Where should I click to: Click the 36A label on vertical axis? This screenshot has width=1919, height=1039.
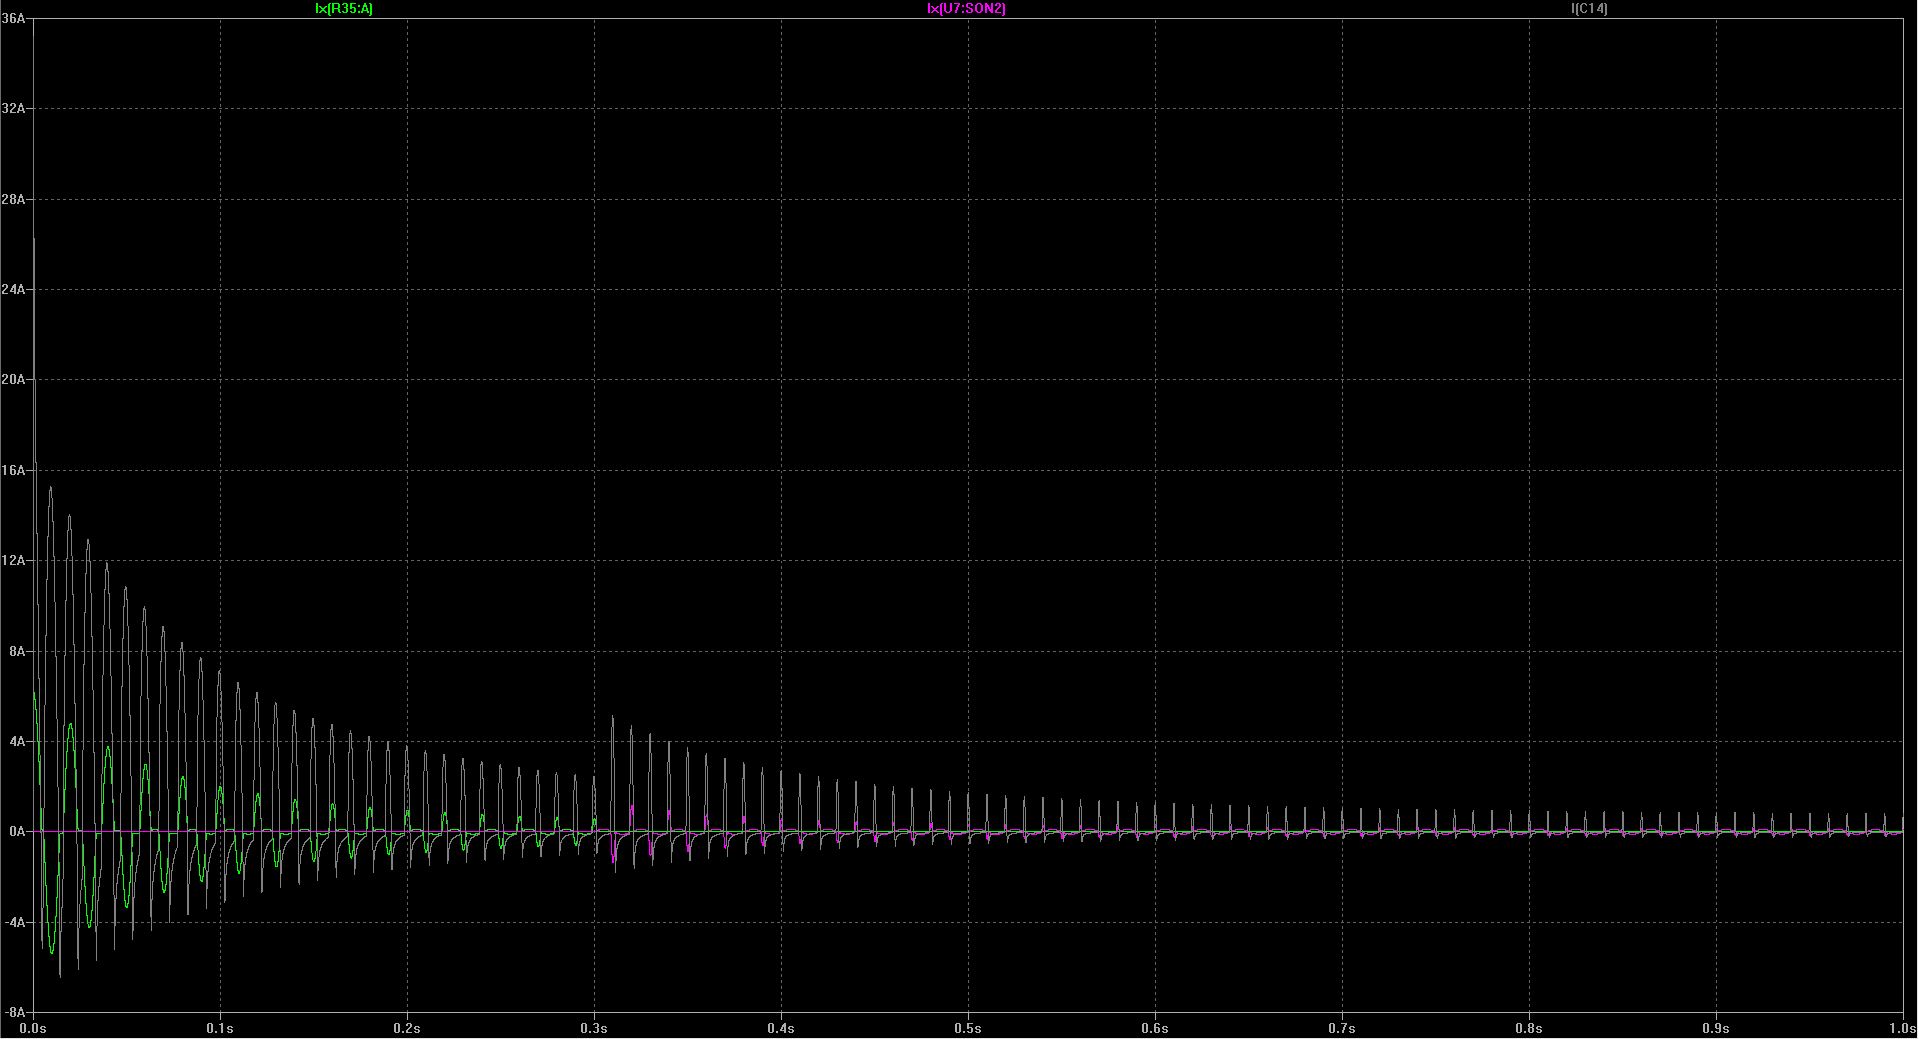(13, 18)
